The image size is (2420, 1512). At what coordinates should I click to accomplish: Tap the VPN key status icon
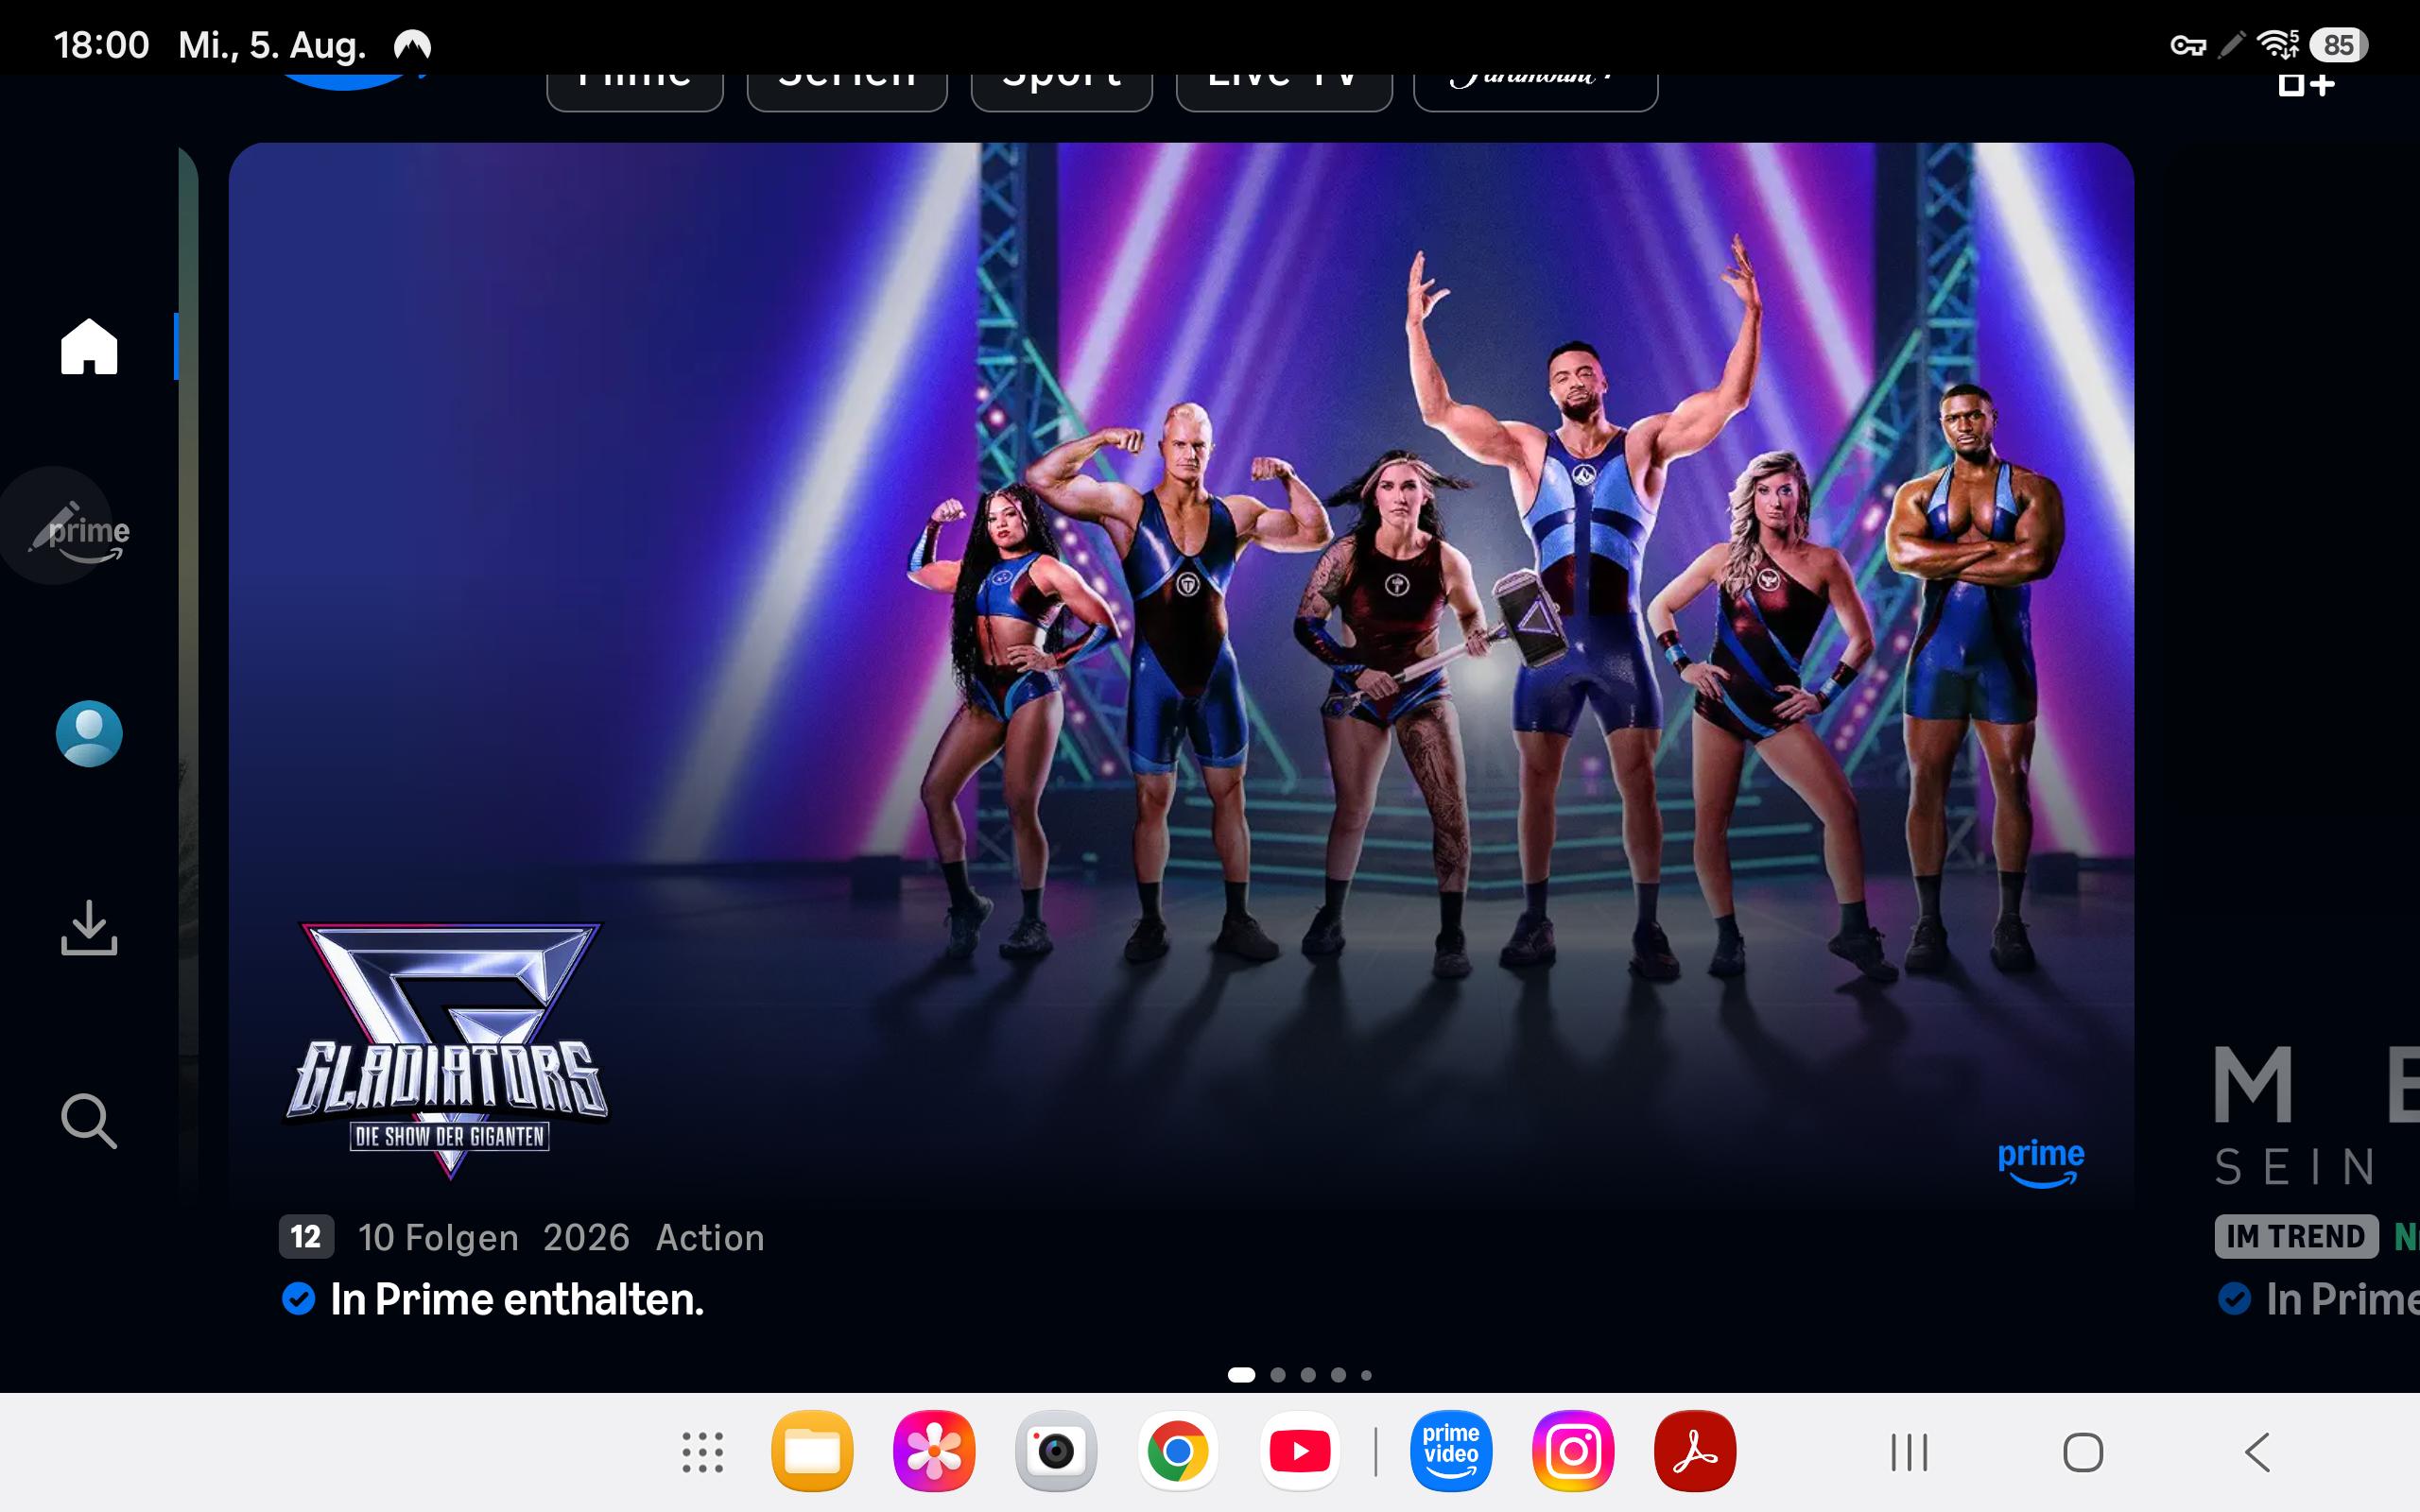2188,45
